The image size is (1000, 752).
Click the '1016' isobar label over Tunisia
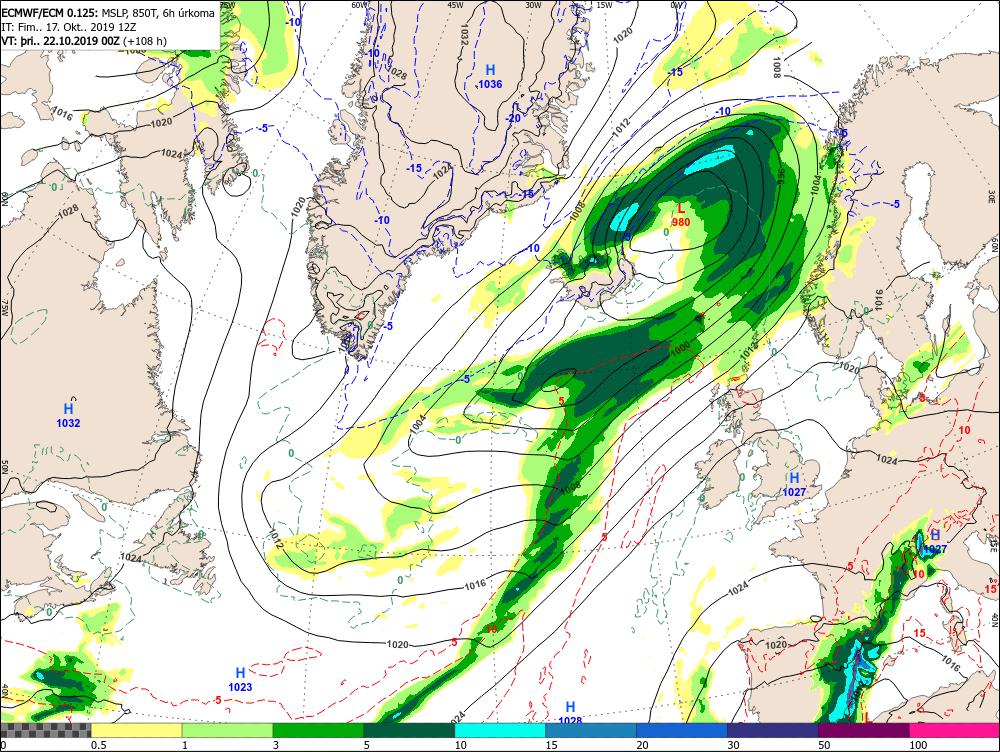[950, 663]
